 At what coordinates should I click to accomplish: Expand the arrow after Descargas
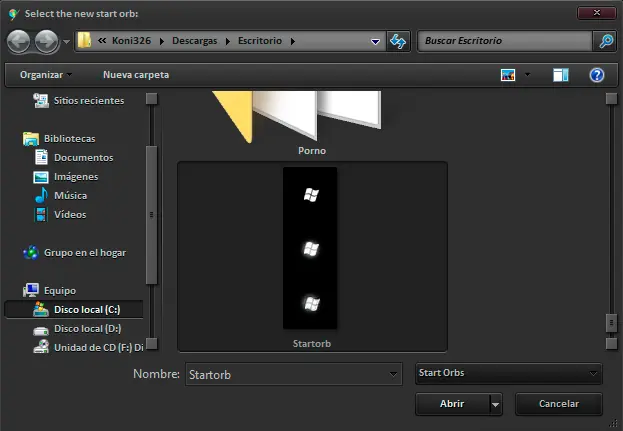[x=228, y=41]
